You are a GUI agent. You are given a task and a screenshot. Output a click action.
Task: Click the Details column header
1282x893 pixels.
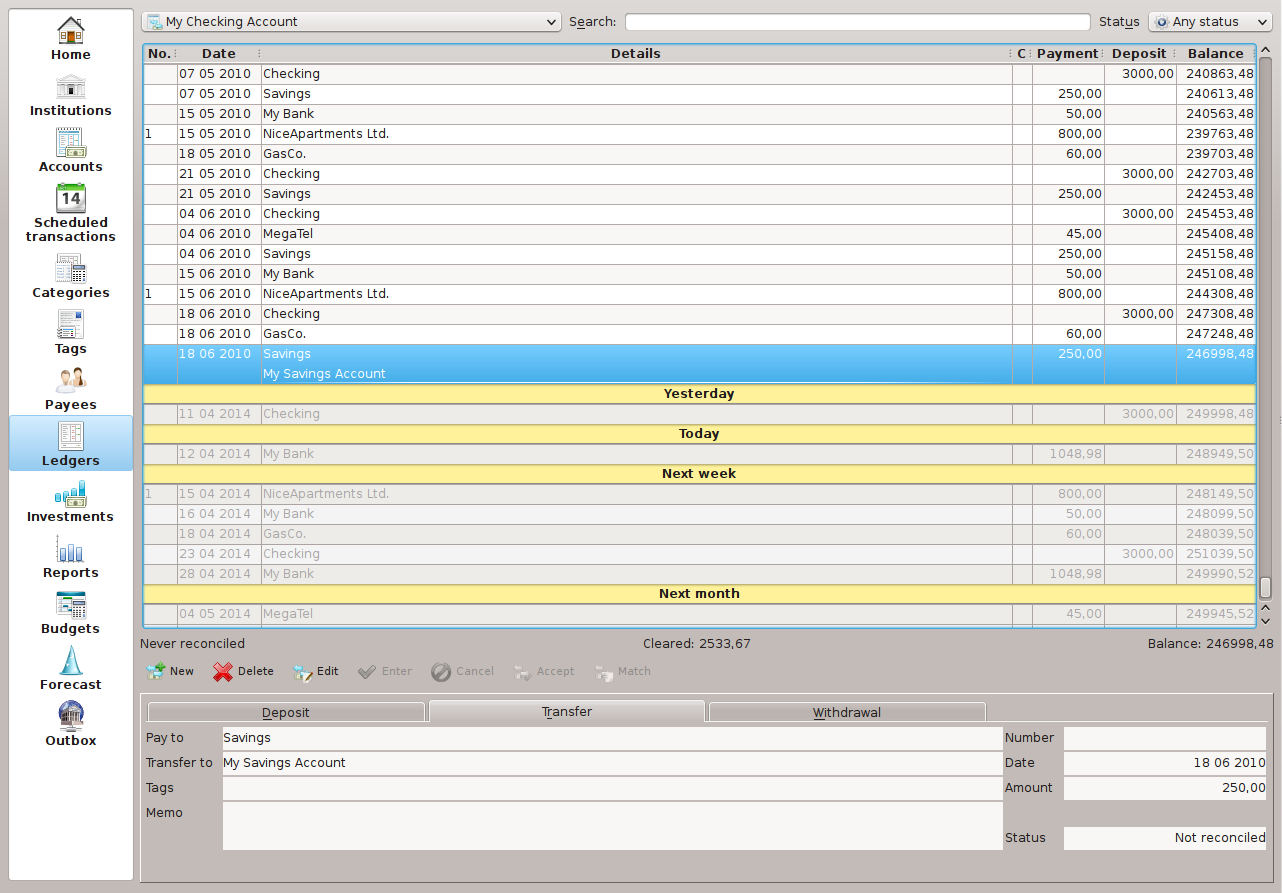636,54
